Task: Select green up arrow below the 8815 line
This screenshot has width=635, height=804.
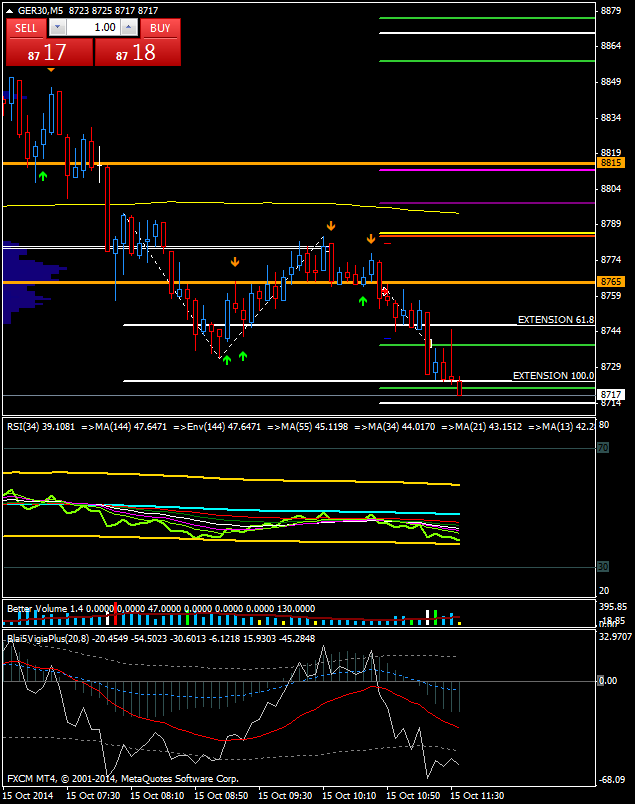Action: tap(43, 176)
